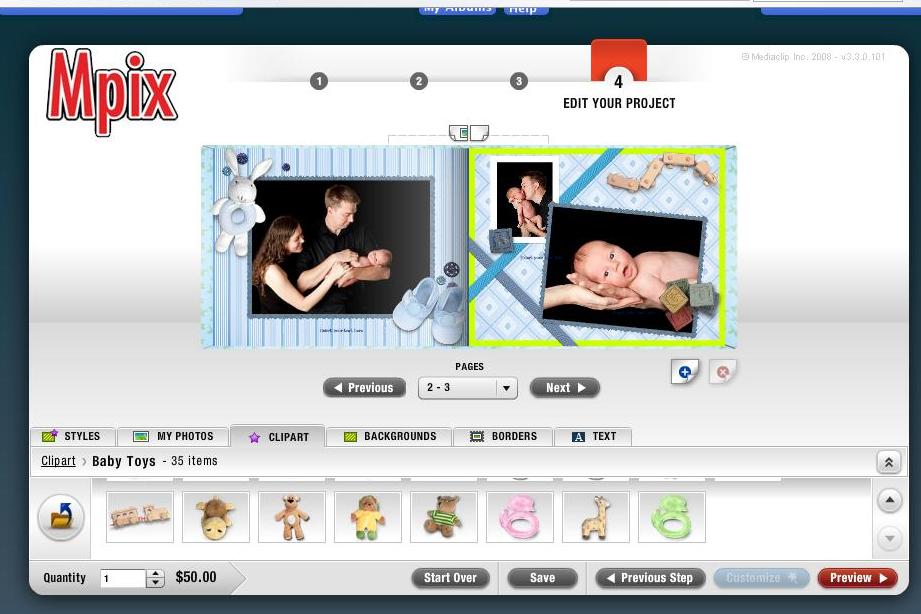Select the wooden train clipart
The image size is (921, 614).
click(140, 517)
